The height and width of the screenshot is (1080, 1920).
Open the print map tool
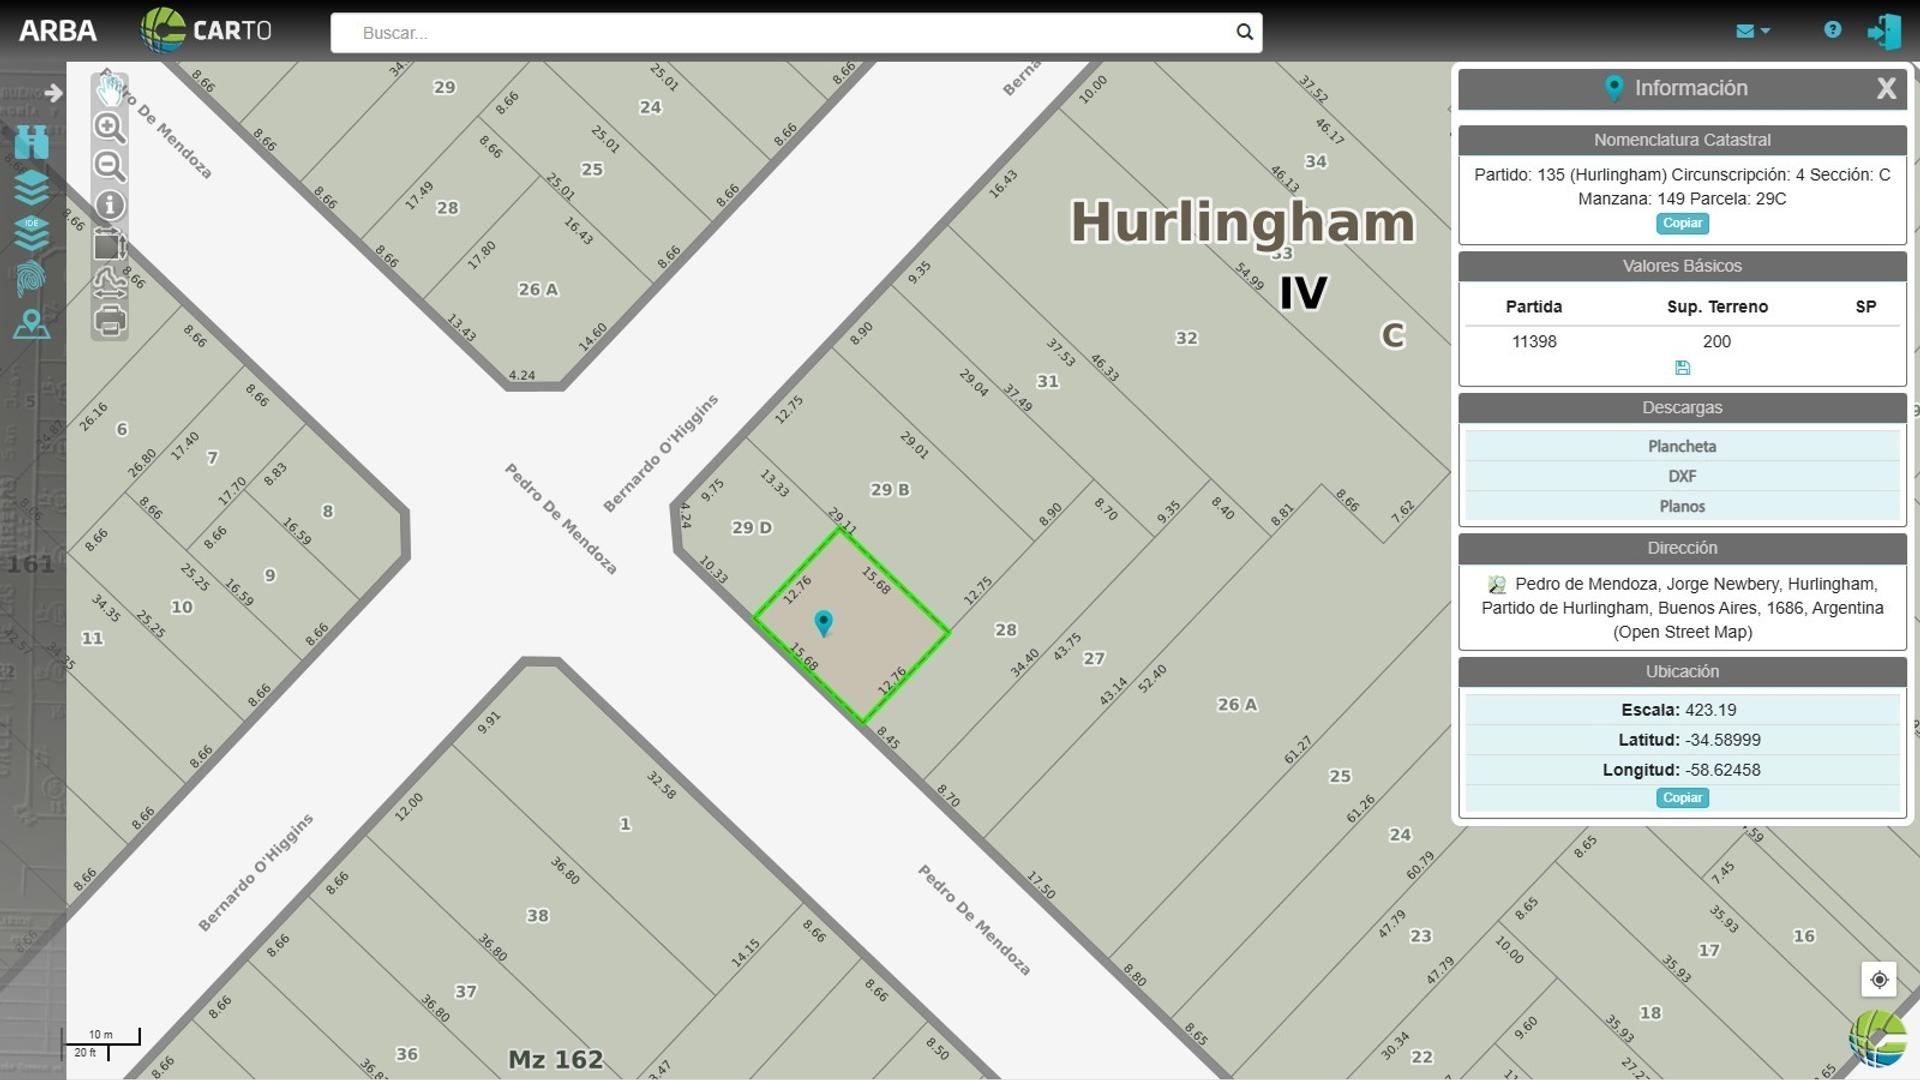click(x=110, y=321)
